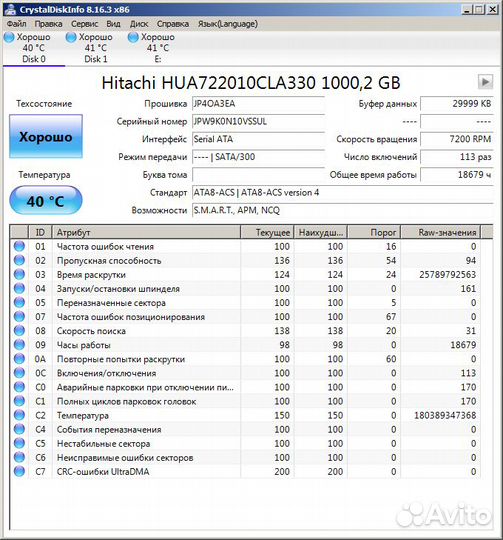Click status orb for attribute 02

click(19, 260)
